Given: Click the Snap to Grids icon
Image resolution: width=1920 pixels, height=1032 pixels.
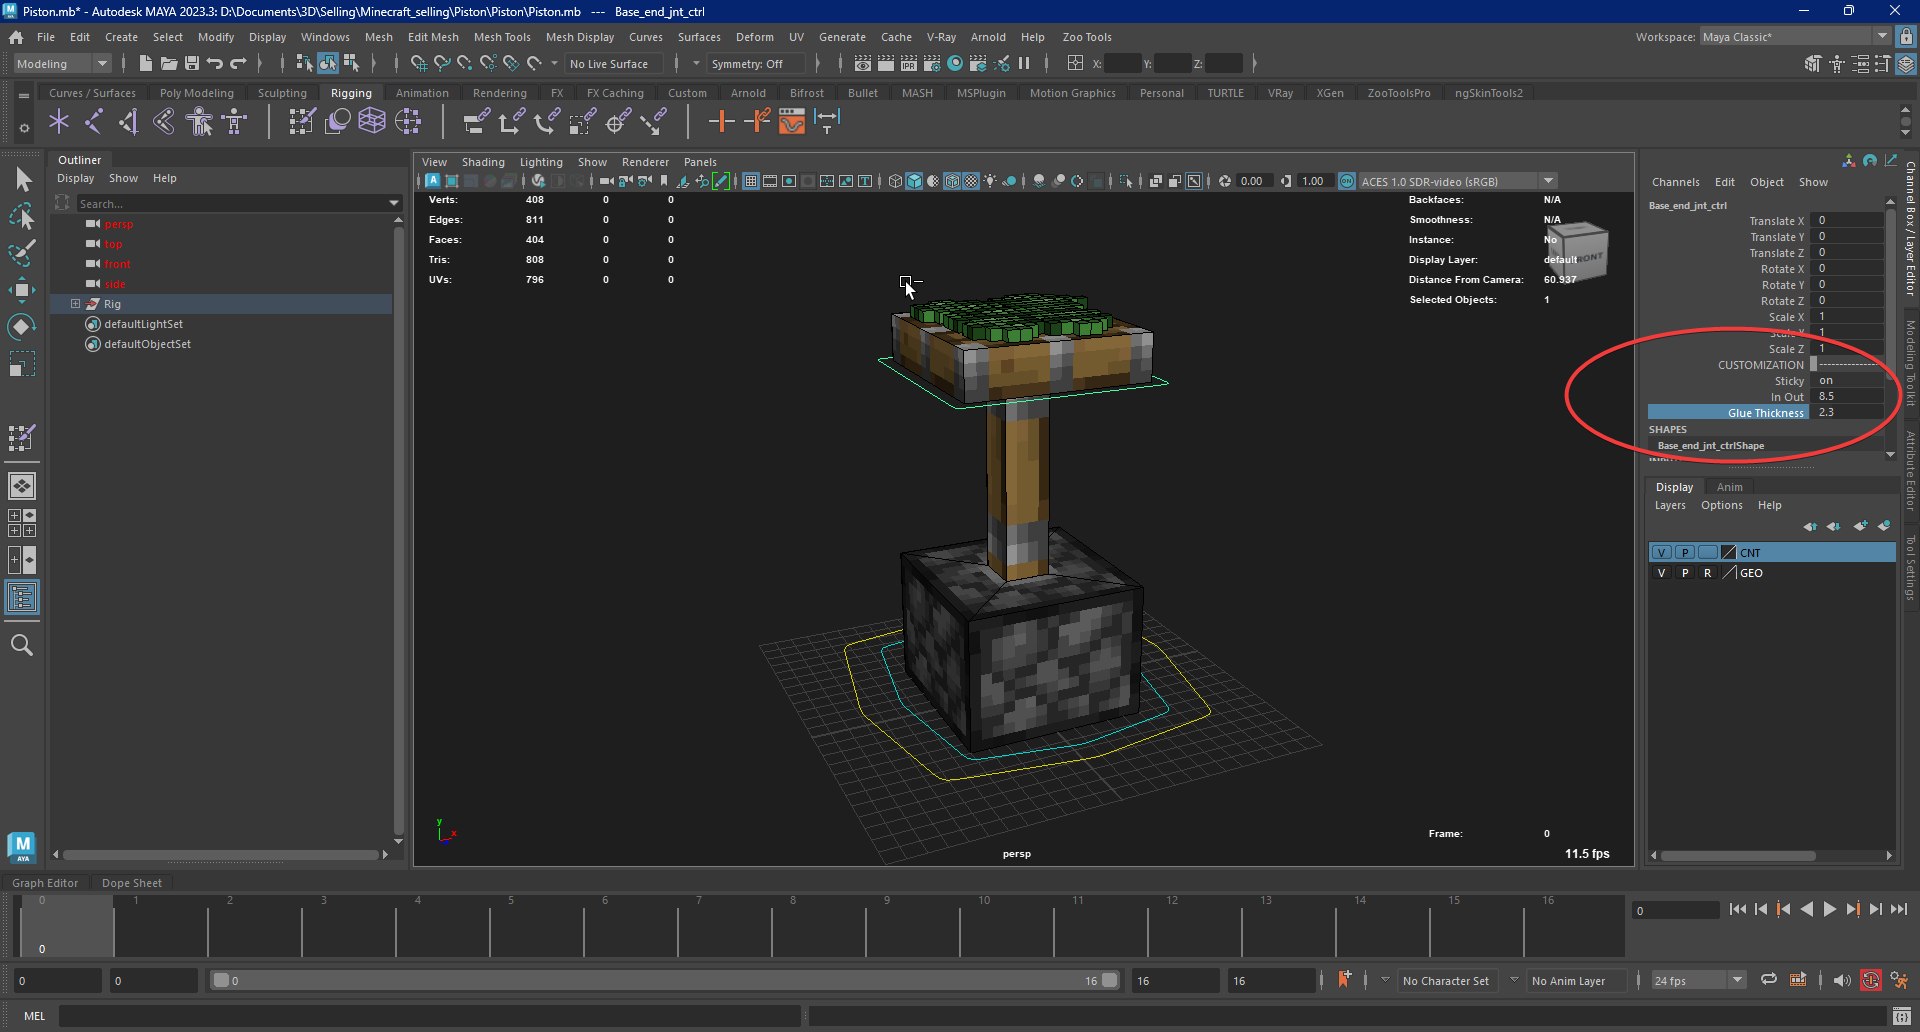Looking at the screenshot, I should (x=418, y=63).
